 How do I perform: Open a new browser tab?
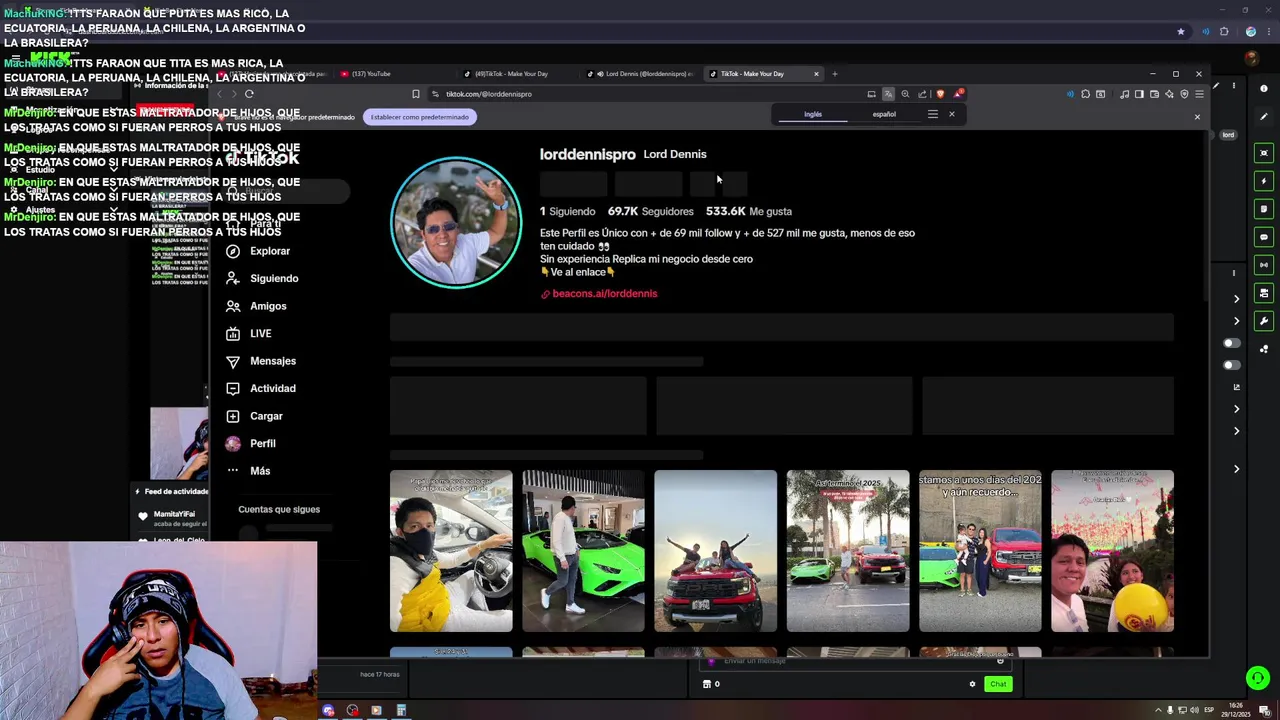click(x=835, y=74)
